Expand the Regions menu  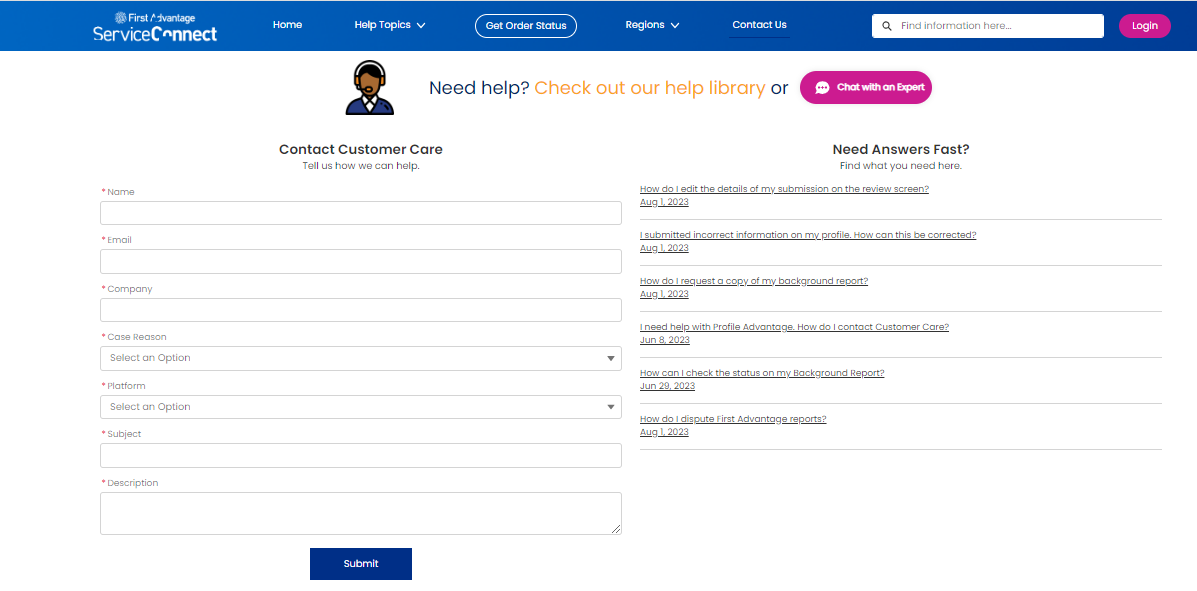tap(652, 25)
